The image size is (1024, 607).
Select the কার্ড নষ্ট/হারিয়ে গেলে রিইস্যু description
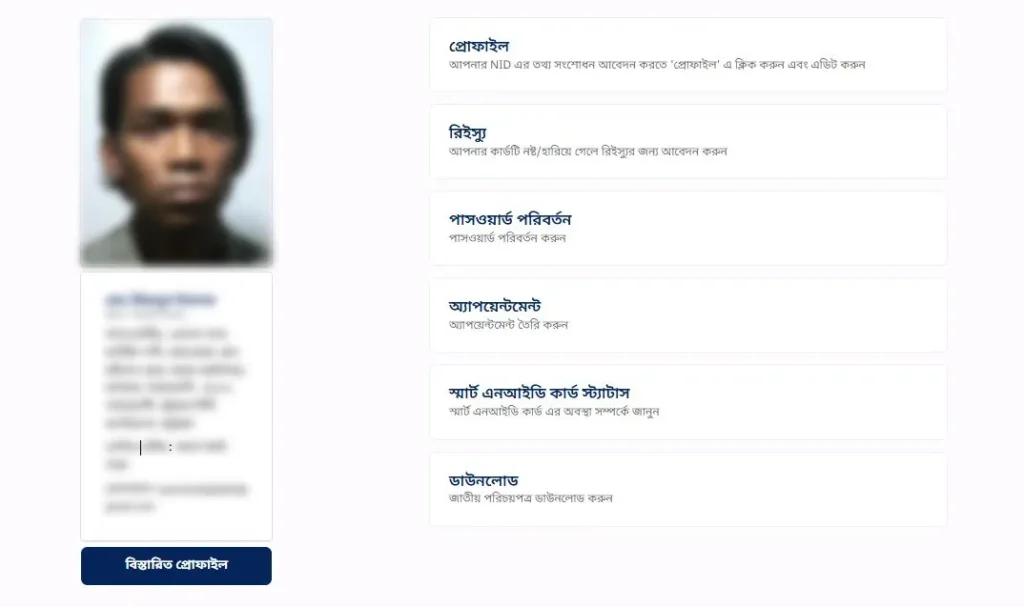(588, 152)
